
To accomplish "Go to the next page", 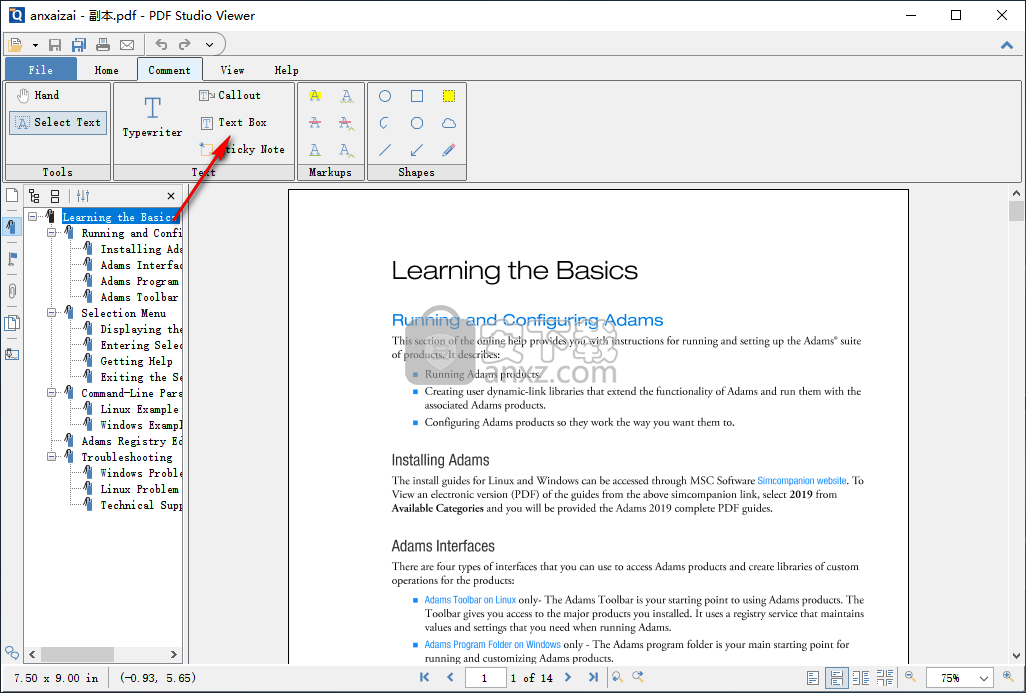I will point(568,677).
